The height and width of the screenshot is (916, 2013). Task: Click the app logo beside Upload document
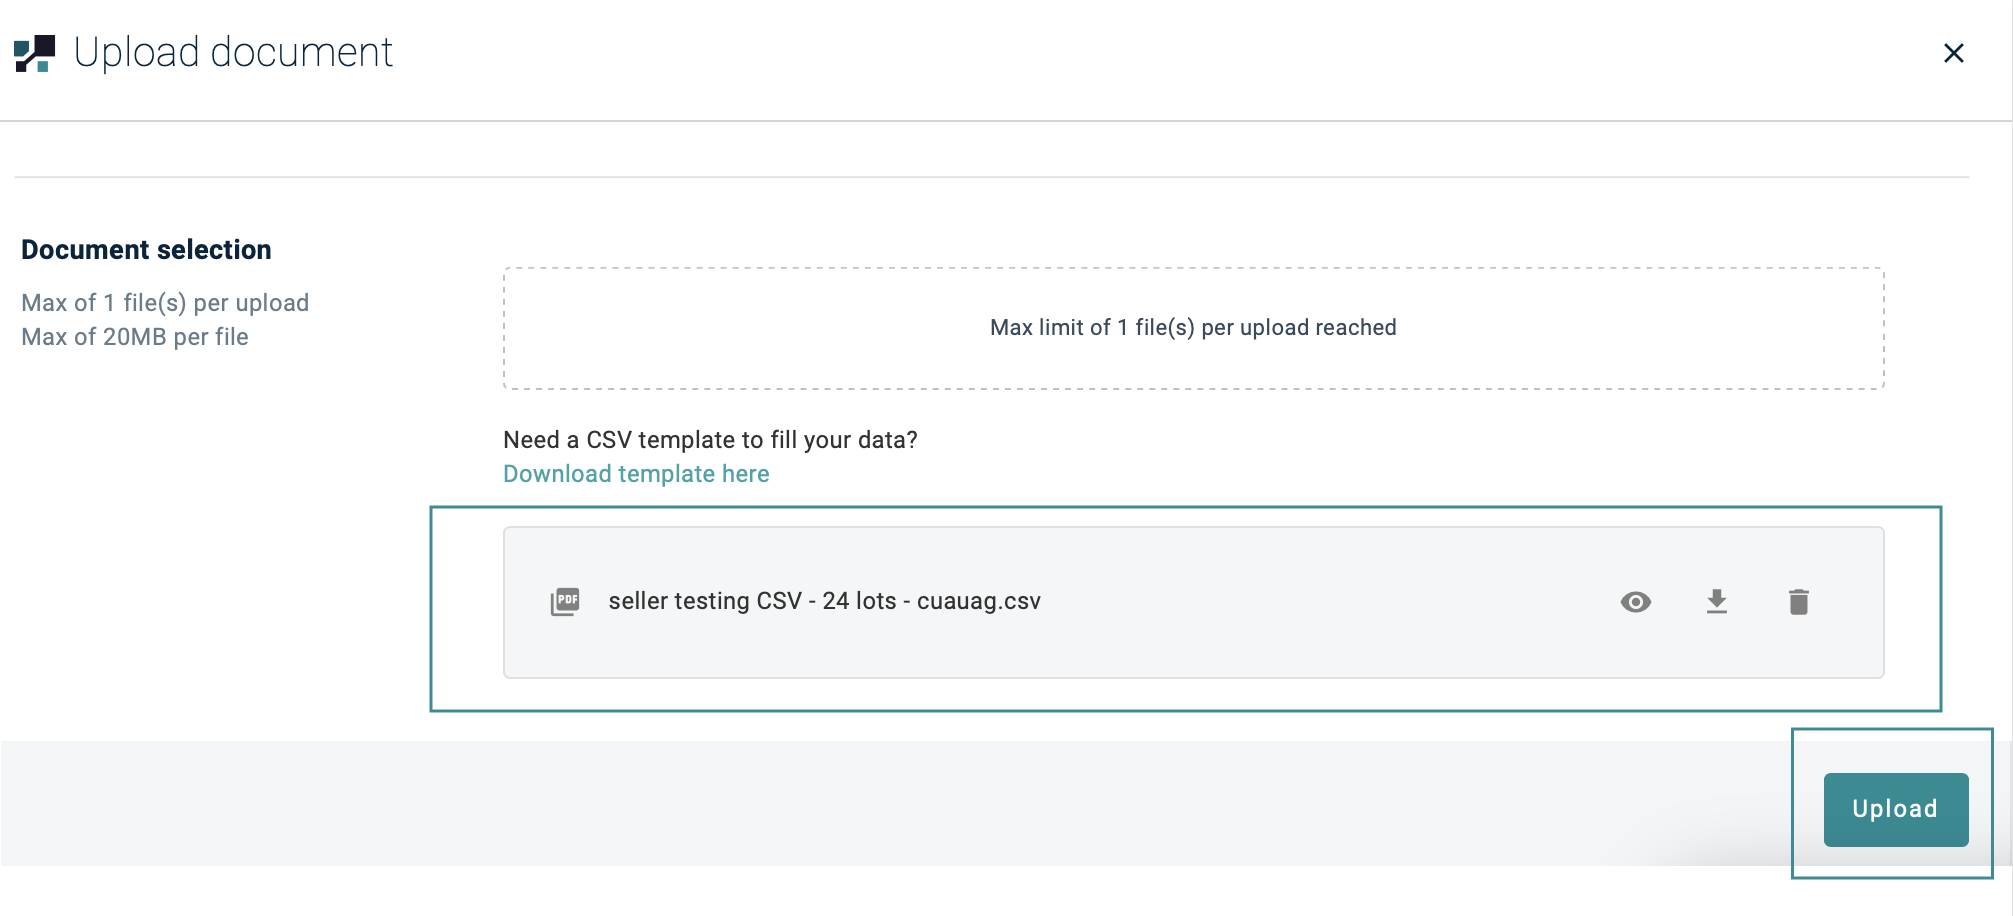35,54
